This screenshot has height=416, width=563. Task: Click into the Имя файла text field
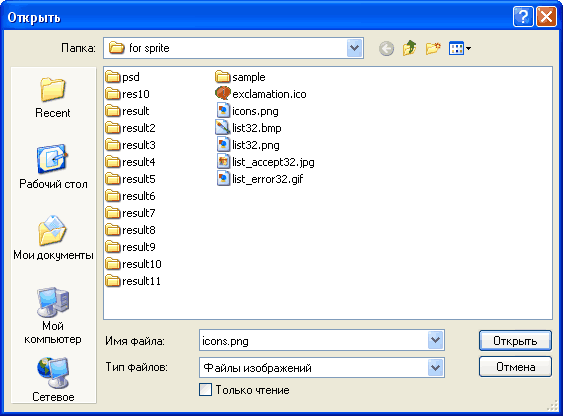313,340
